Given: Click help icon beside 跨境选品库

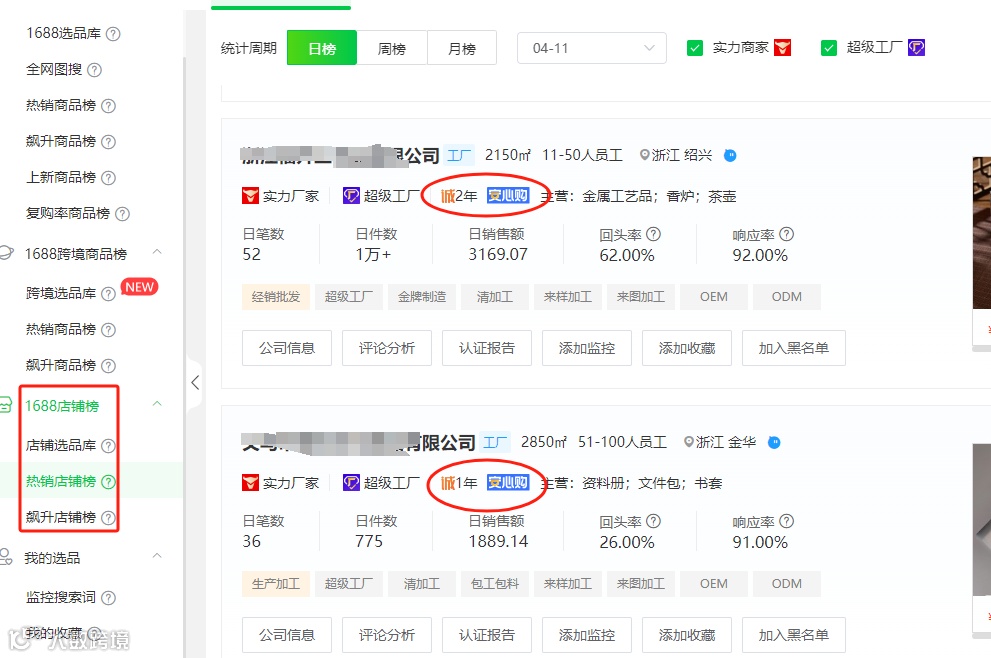Looking at the screenshot, I should (108, 294).
